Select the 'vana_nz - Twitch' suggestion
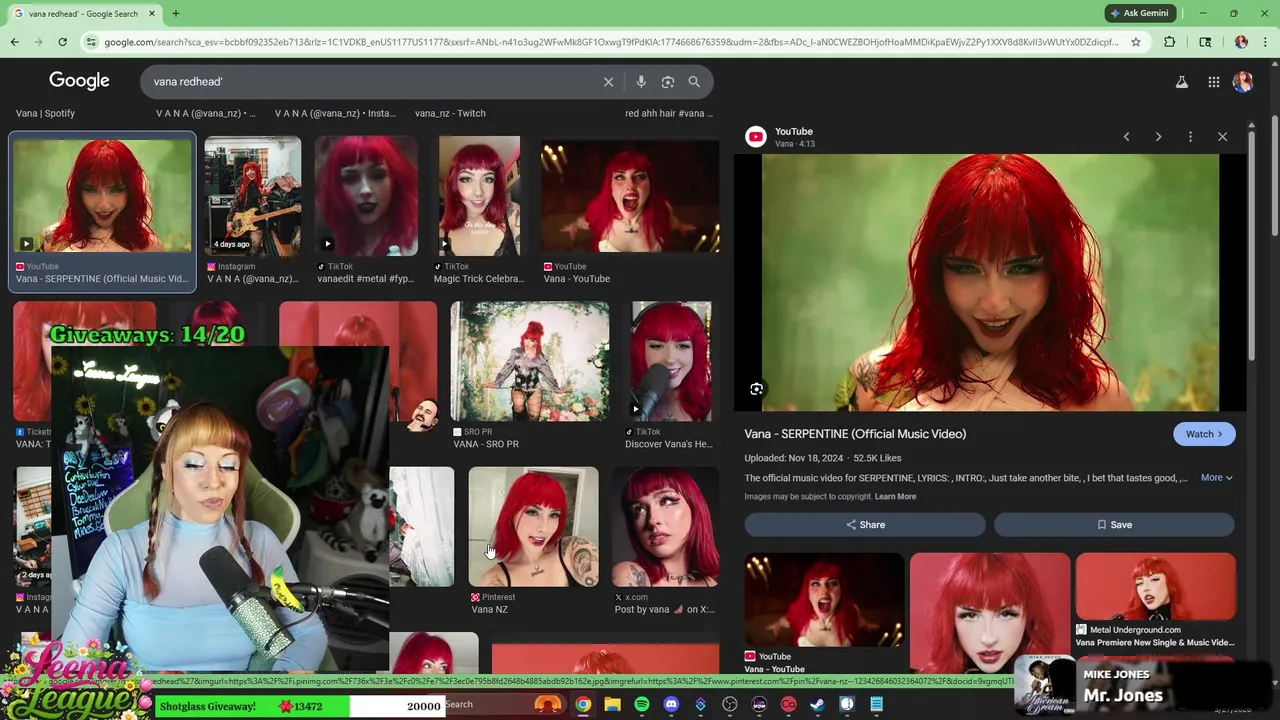The width and height of the screenshot is (1280, 720). [x=450, y=113]
